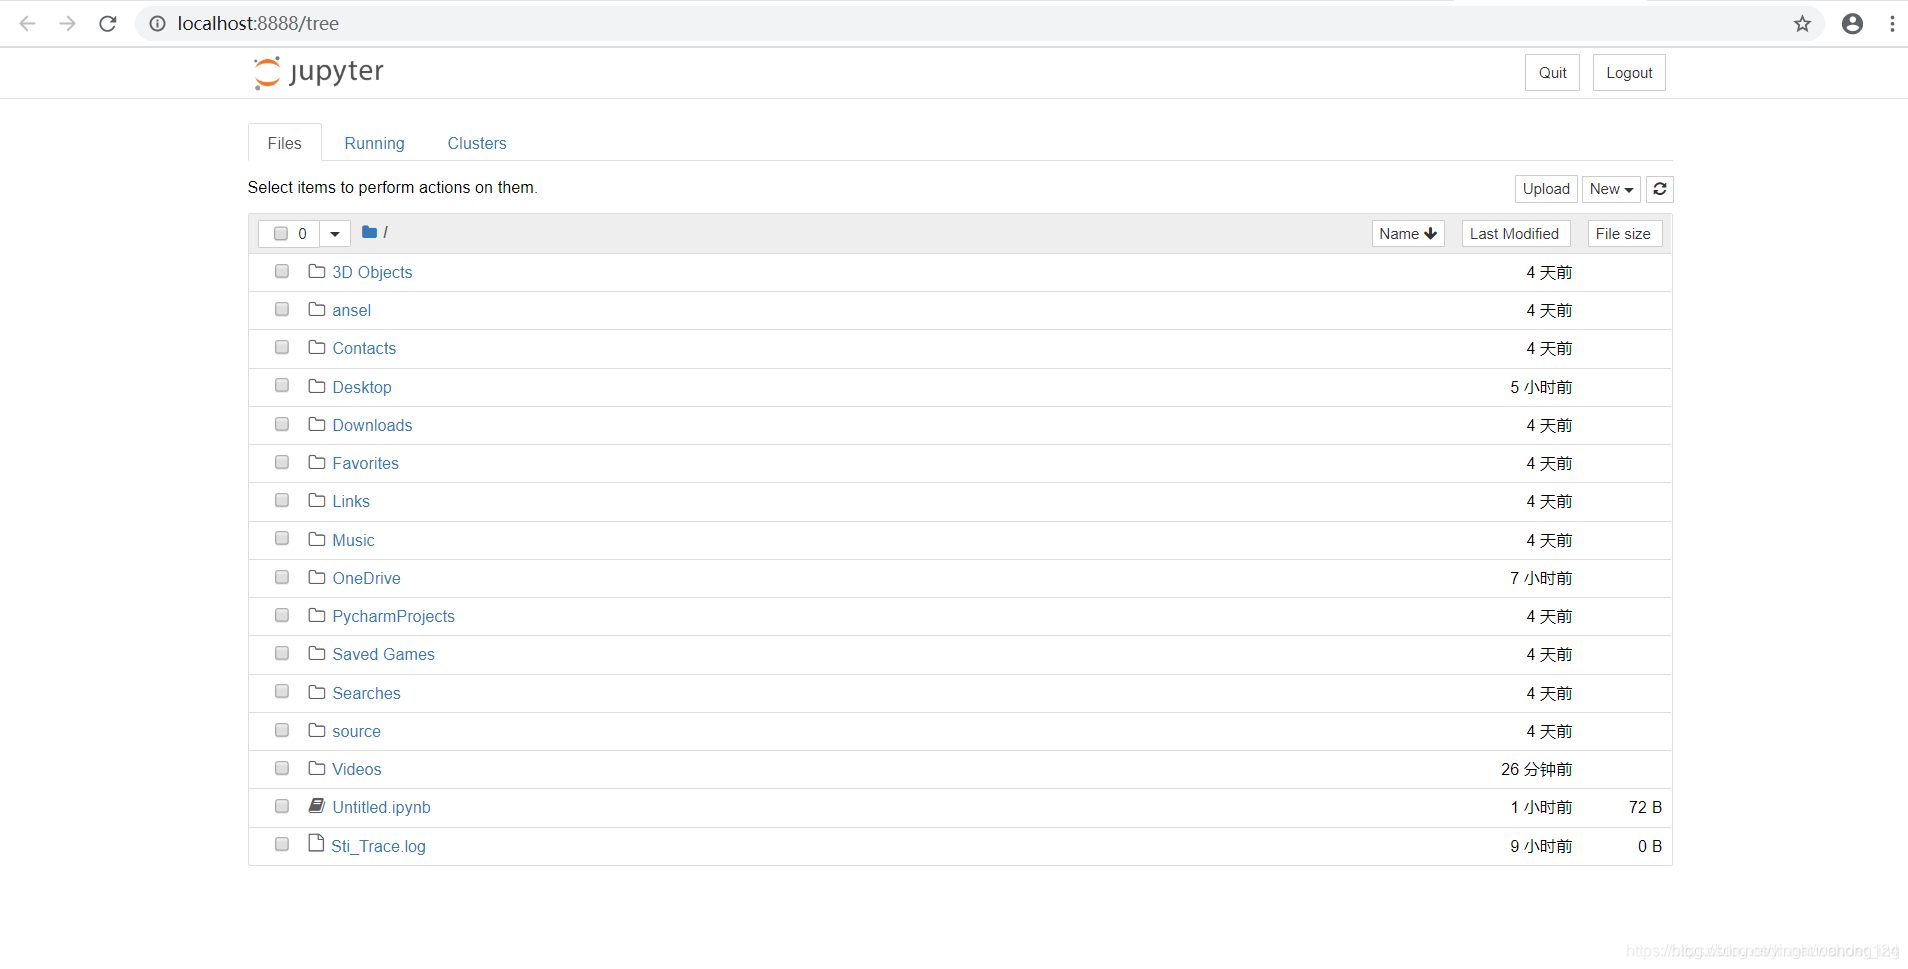Open the source folder

coord(356,731)
